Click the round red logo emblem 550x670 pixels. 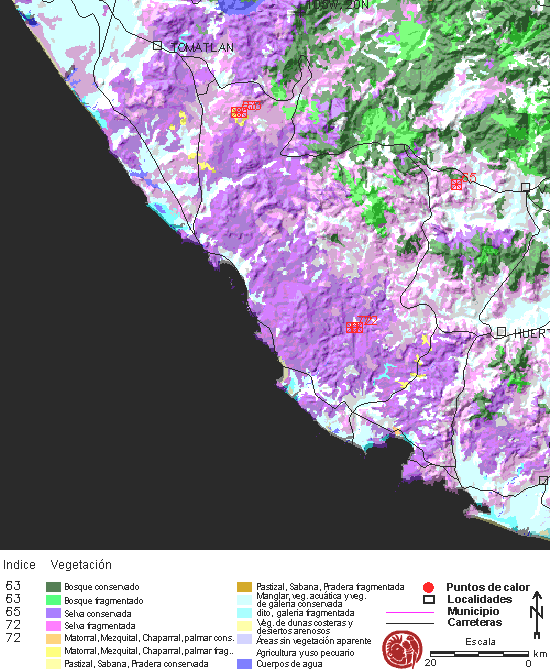pyautogui.click(x=402, y=649)
